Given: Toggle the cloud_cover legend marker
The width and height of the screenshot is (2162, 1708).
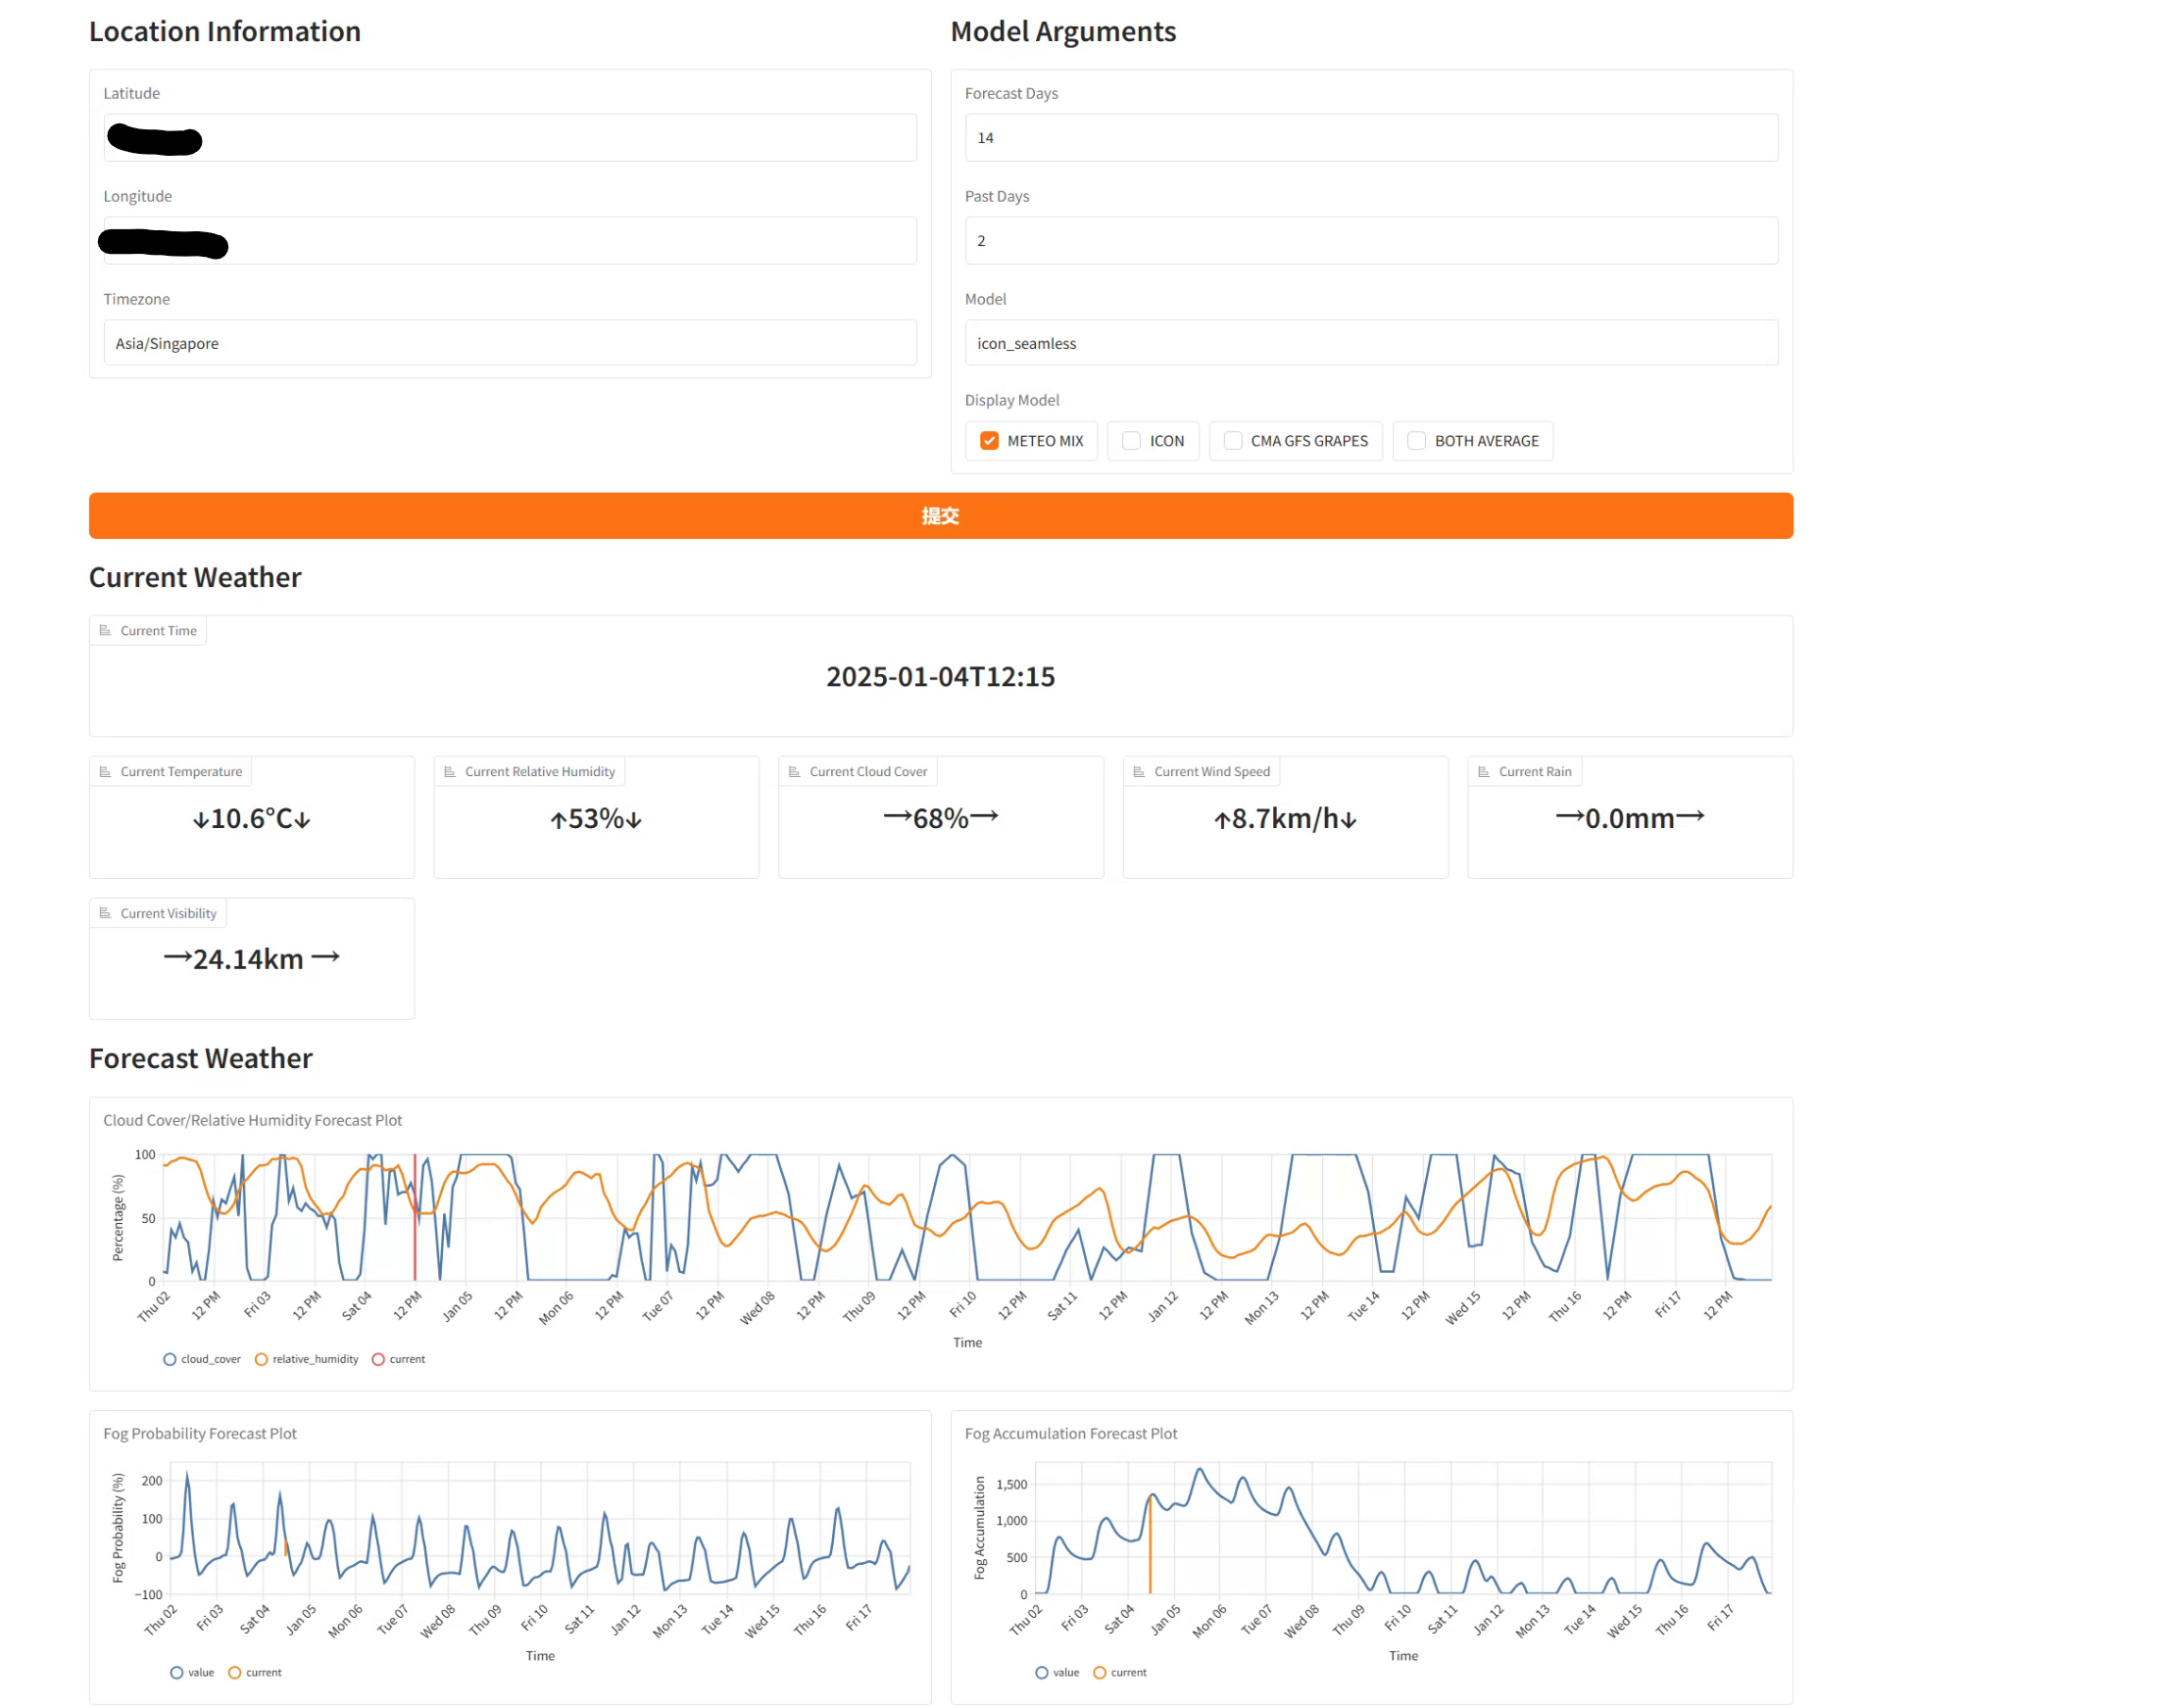Looking at the screenshot, I should pos(170,1360).
